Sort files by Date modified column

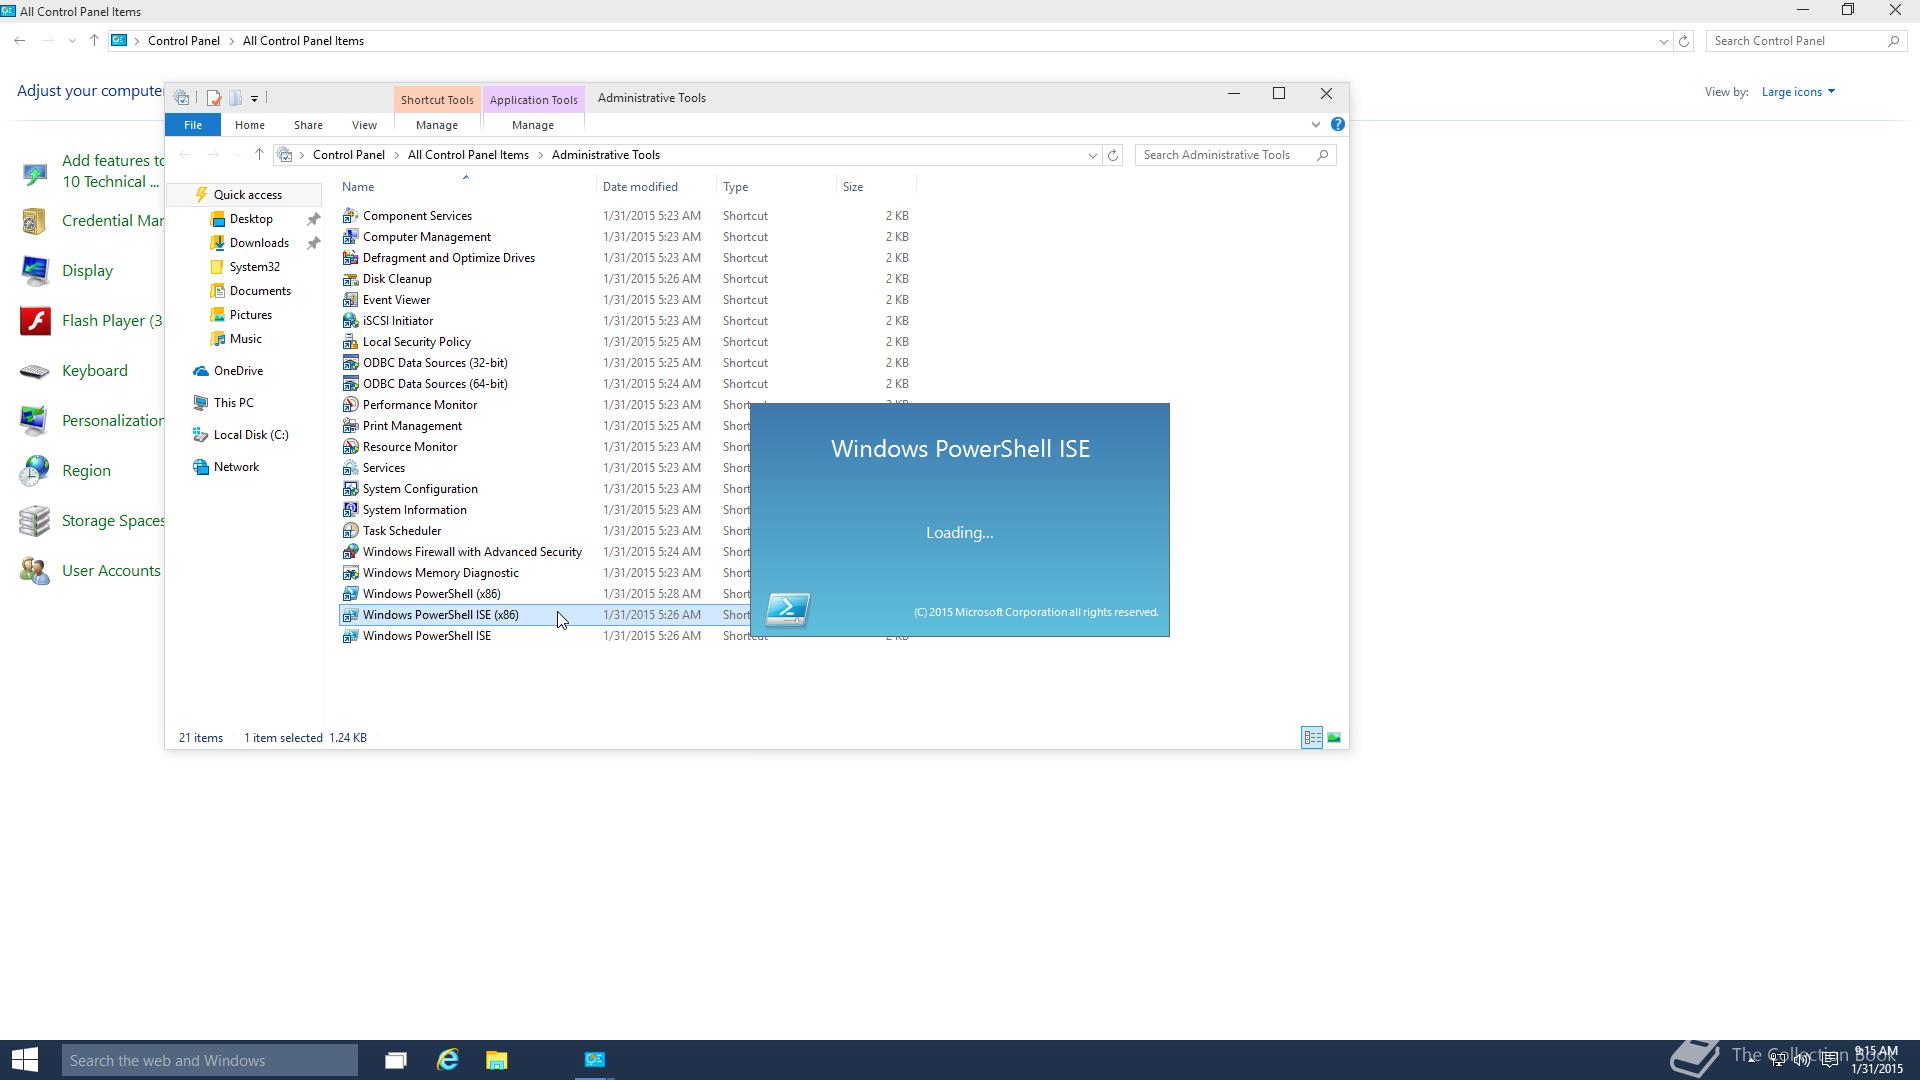[656, 187]
